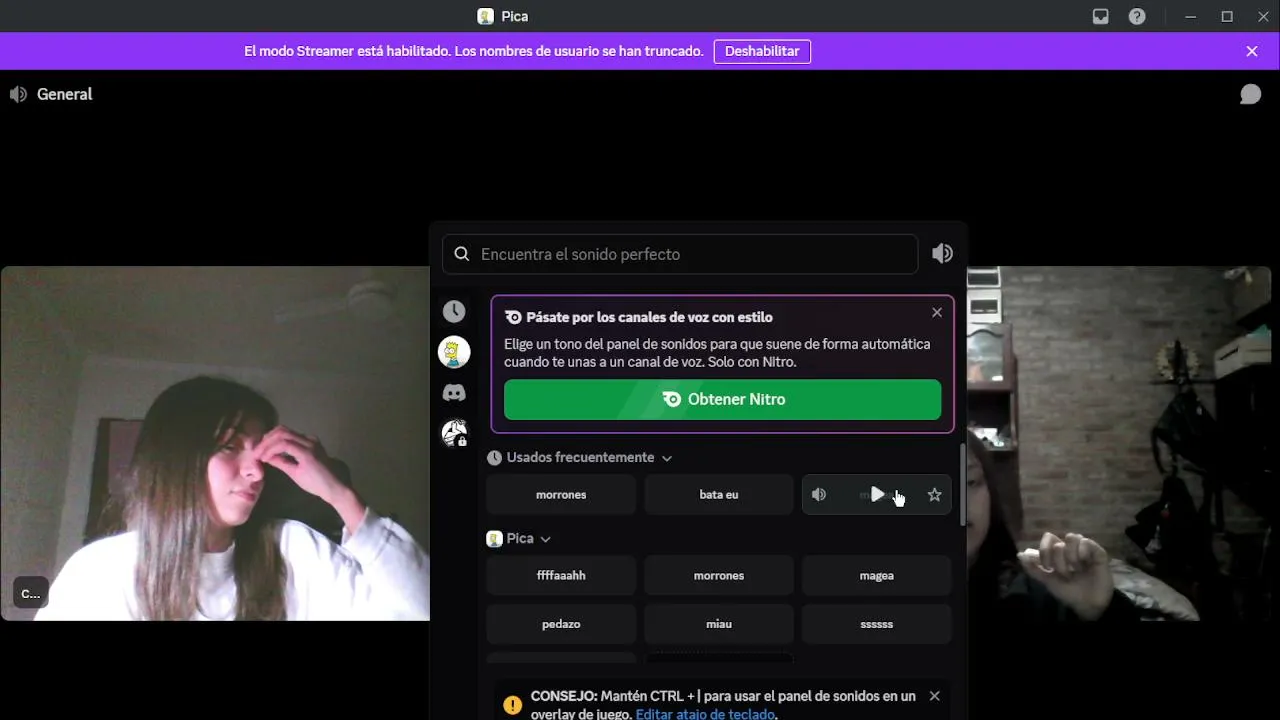This screenshot has width=1280, height=720.
Task: Click the Deshabilitar streamer mode button
Action: tap(762, 51)
